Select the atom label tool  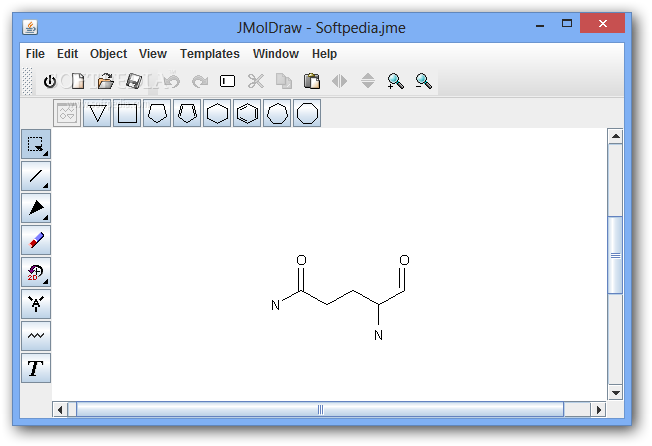[x=36, y=304]
